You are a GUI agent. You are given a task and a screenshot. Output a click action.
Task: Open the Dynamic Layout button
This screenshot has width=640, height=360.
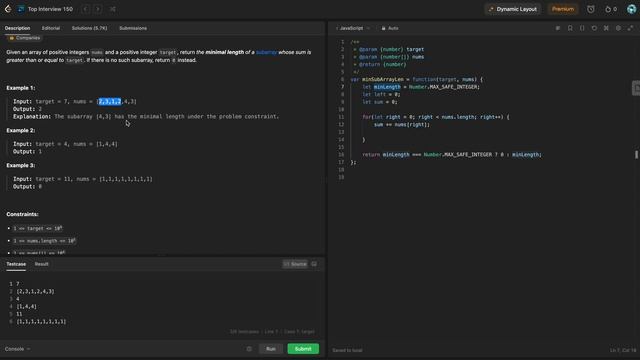(513, 9)
